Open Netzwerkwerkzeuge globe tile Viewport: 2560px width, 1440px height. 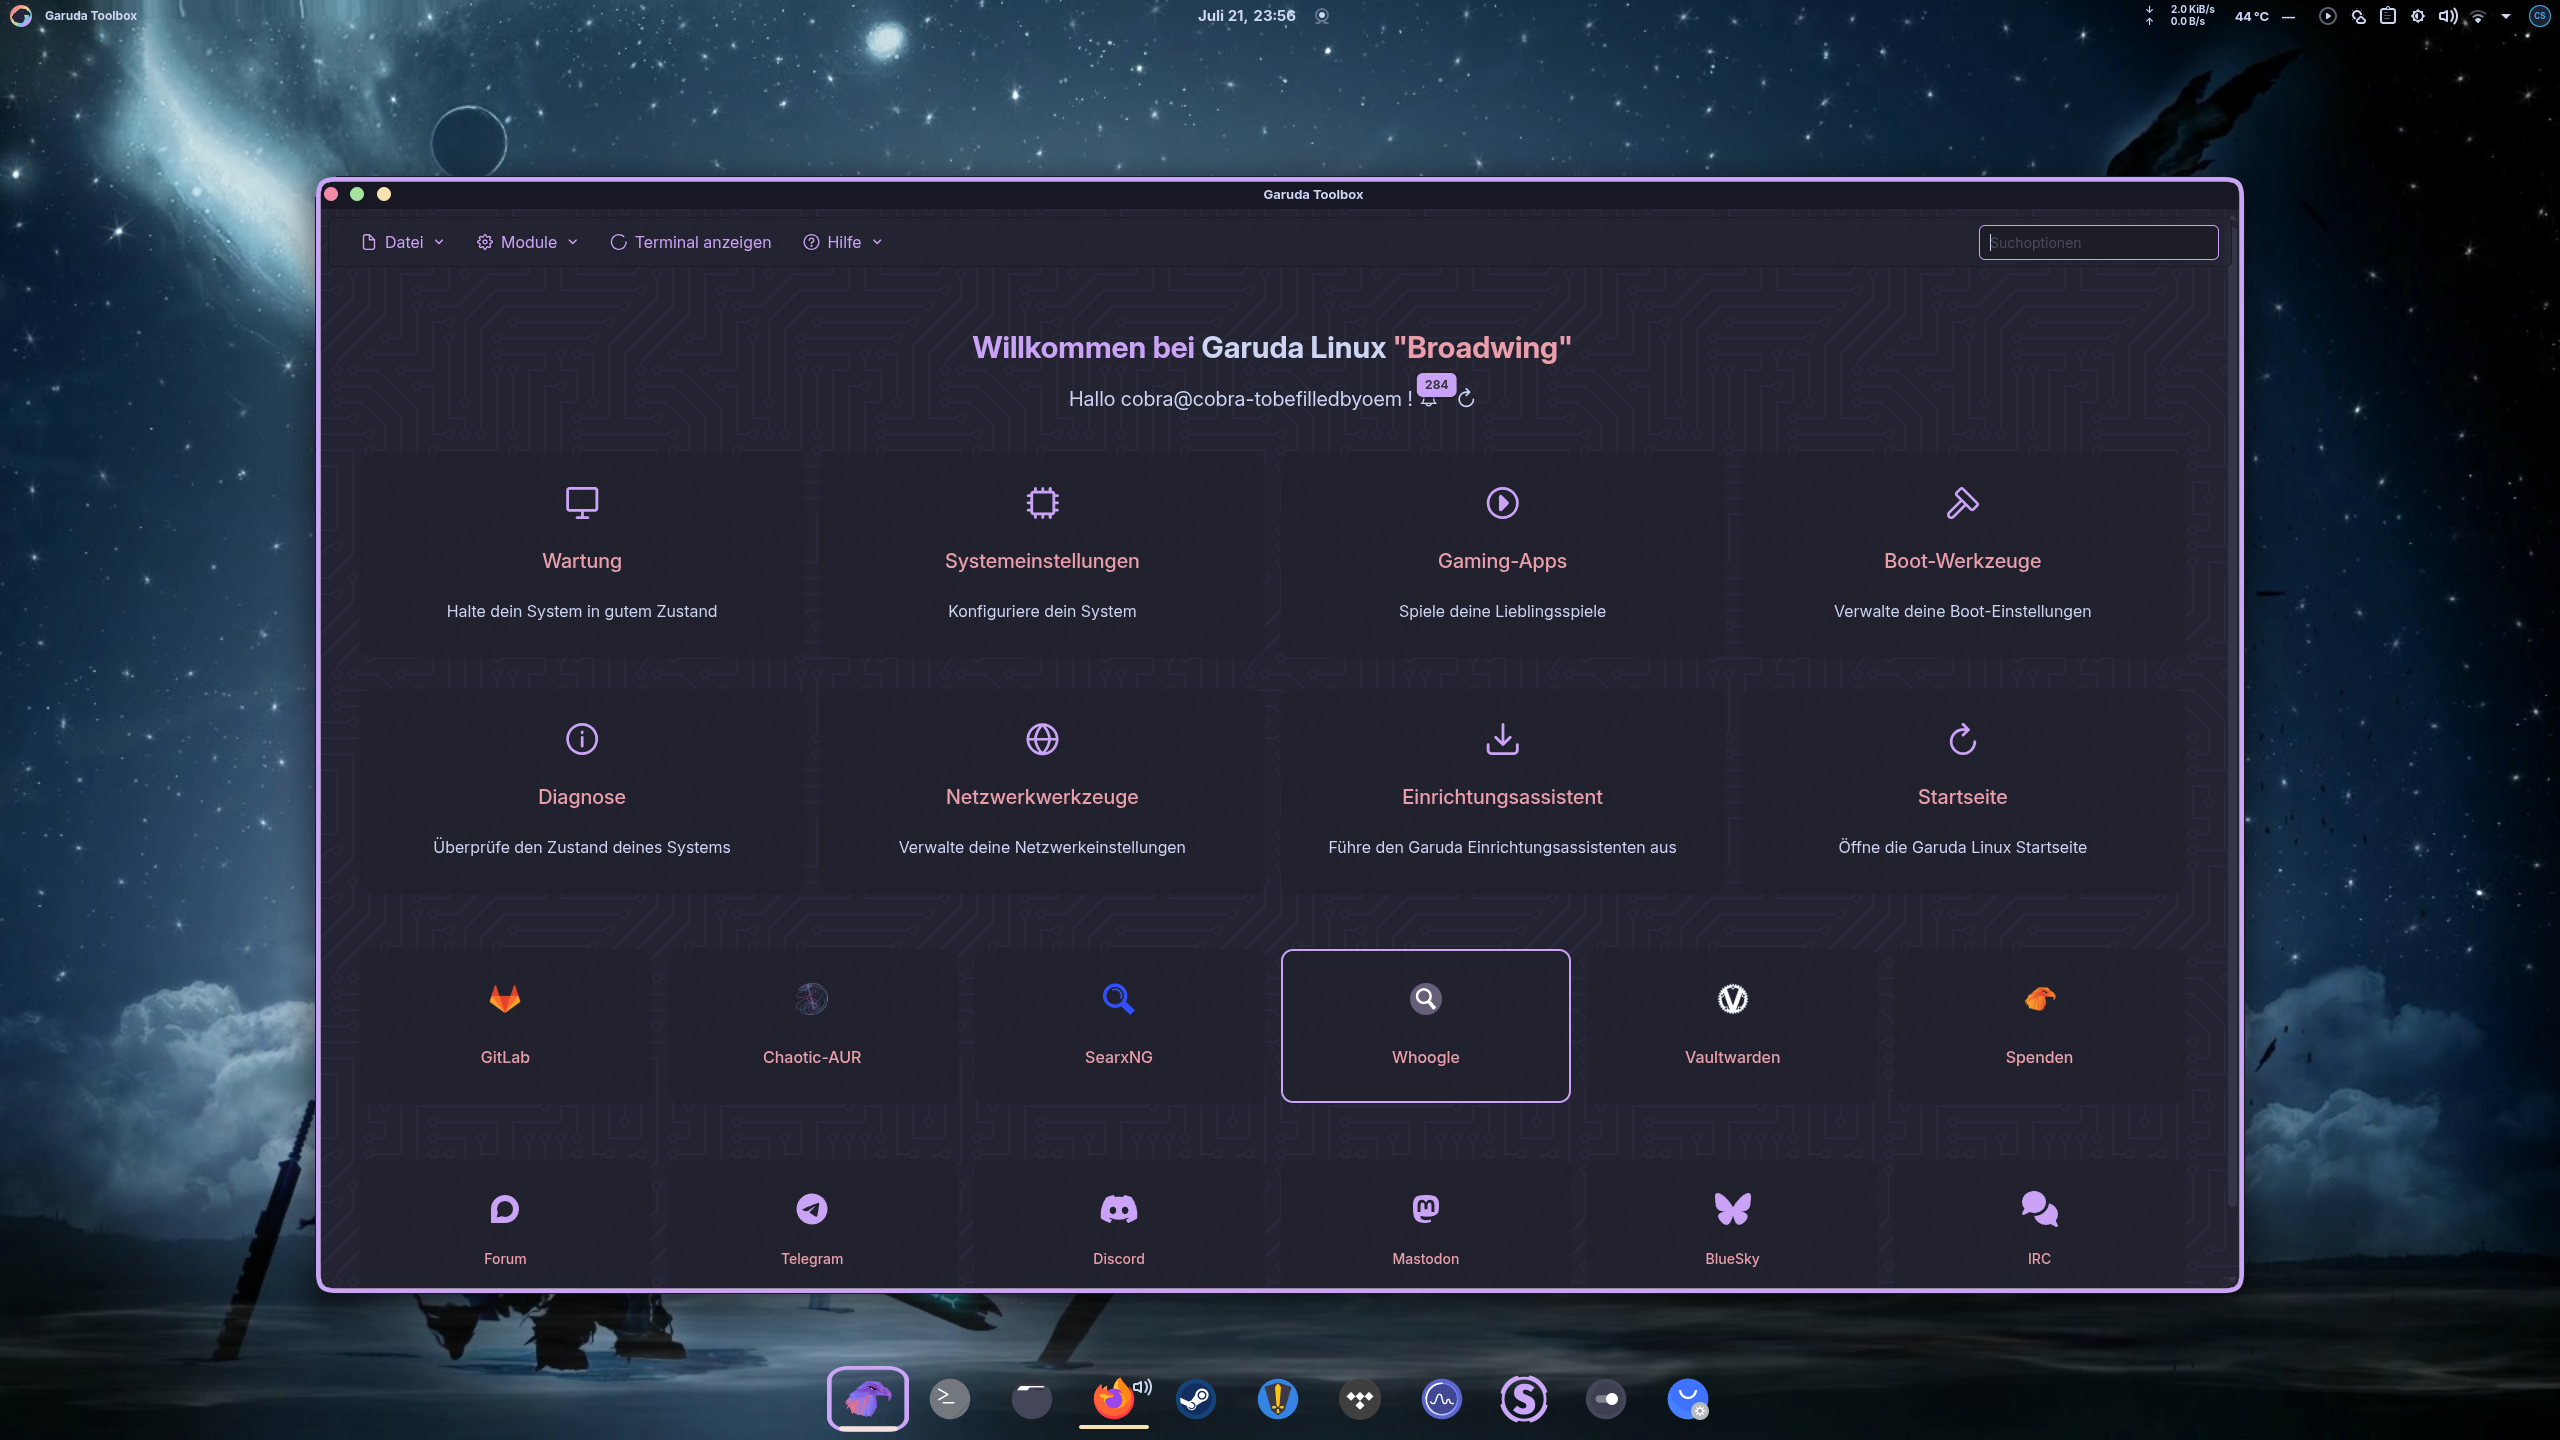pos(1042,790)
